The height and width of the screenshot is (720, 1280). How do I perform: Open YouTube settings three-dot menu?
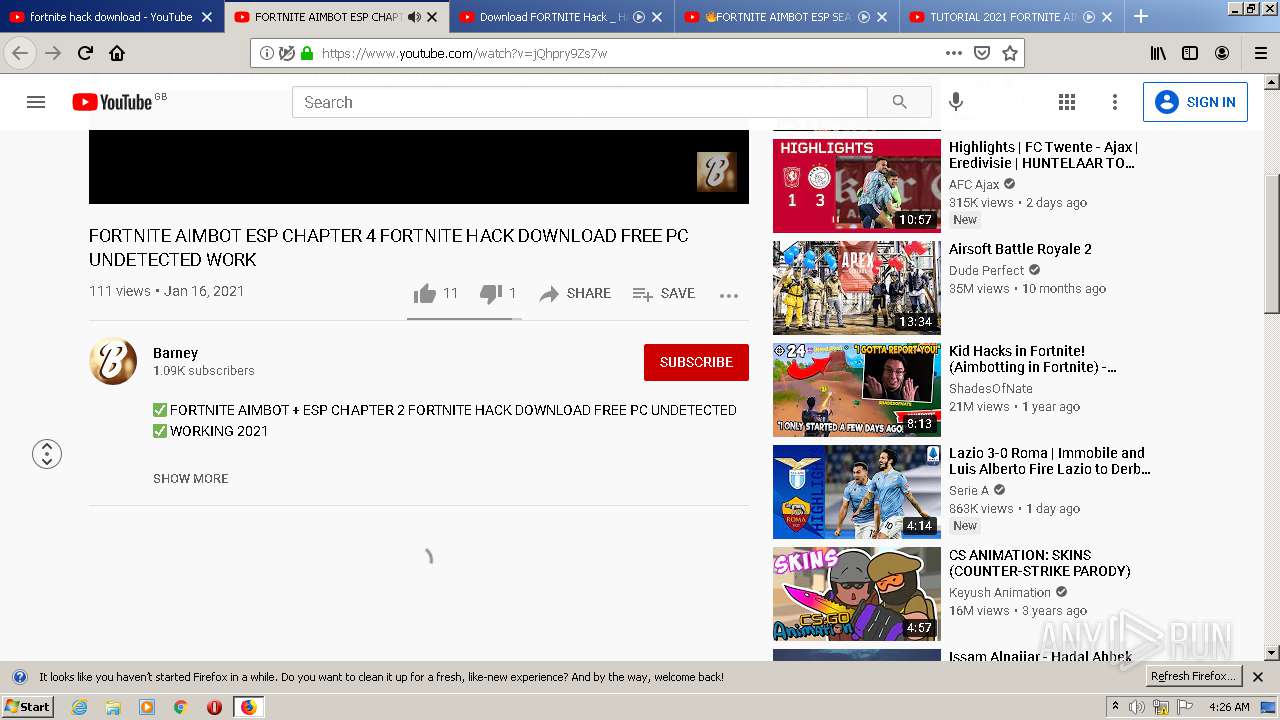click(1115, 102)
